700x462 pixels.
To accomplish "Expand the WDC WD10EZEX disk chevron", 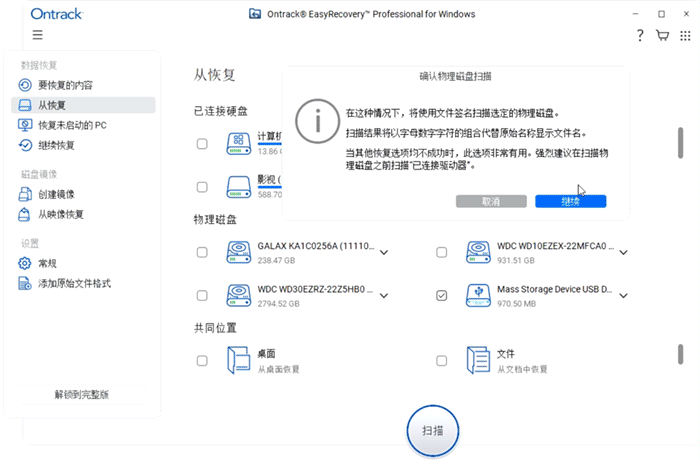I will click(x=624, y=253).
